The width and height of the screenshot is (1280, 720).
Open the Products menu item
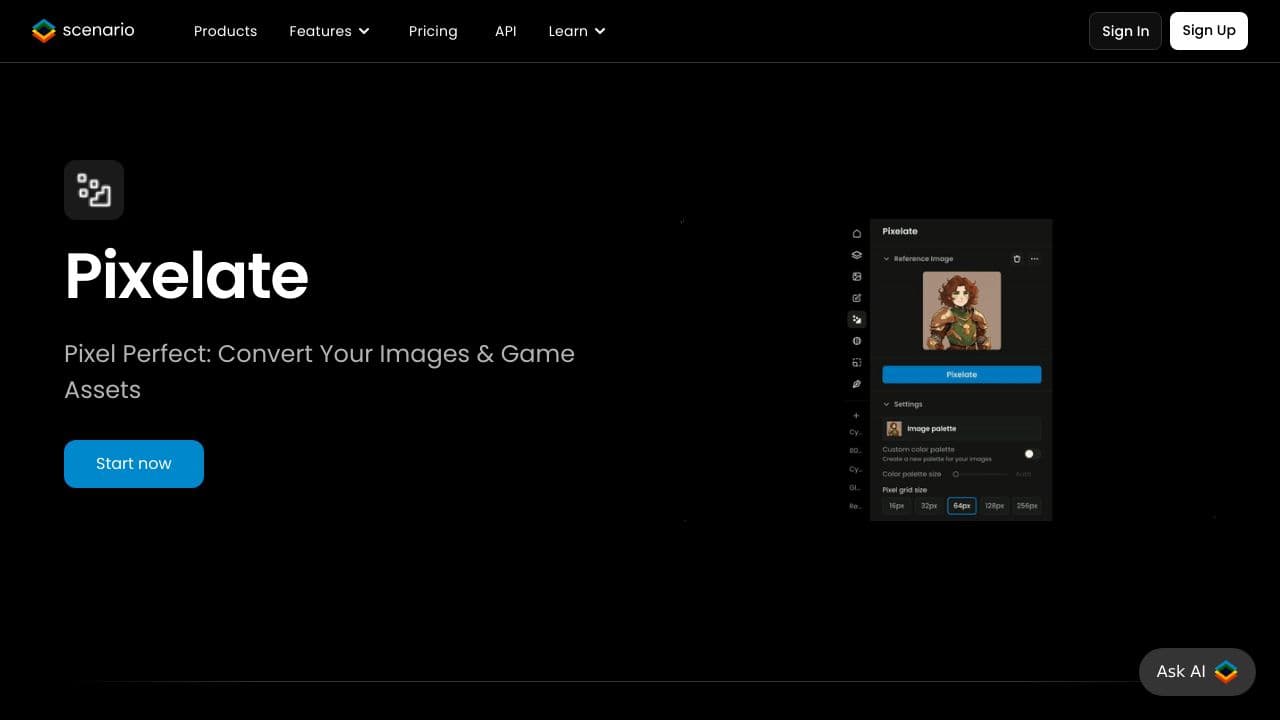(x=225, y=31)
